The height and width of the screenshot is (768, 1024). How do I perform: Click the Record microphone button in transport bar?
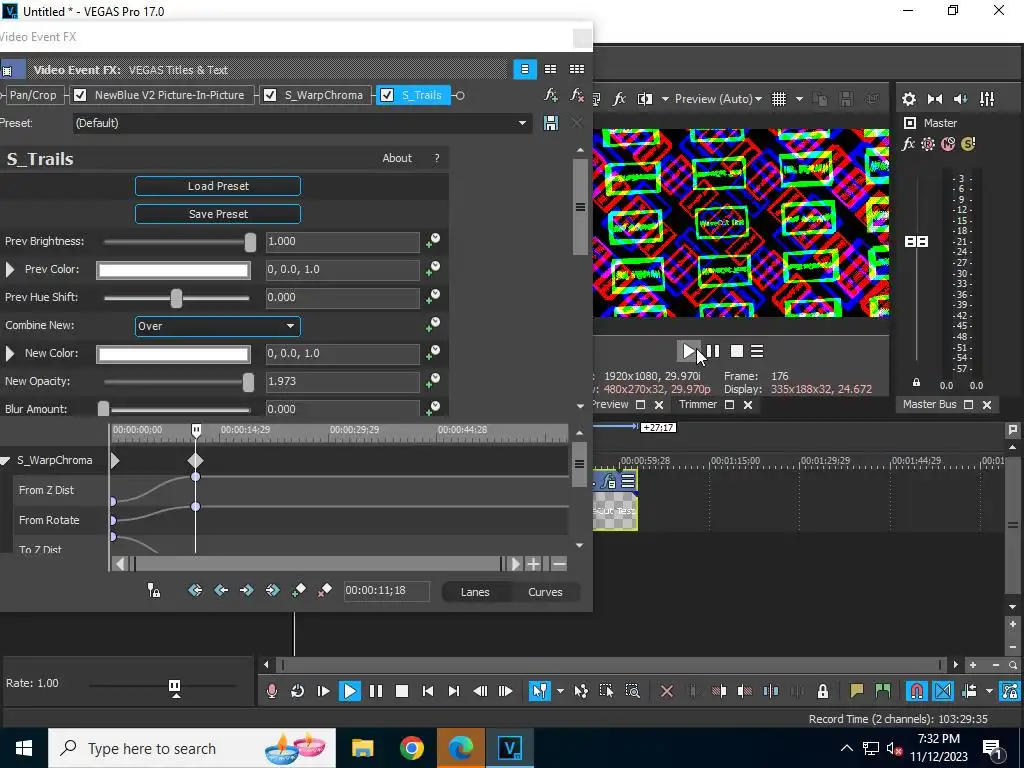[x=272, y=691]
